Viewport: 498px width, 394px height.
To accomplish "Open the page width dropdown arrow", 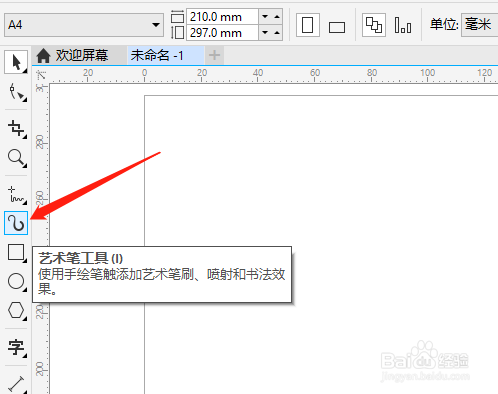I will click(265, 16).
